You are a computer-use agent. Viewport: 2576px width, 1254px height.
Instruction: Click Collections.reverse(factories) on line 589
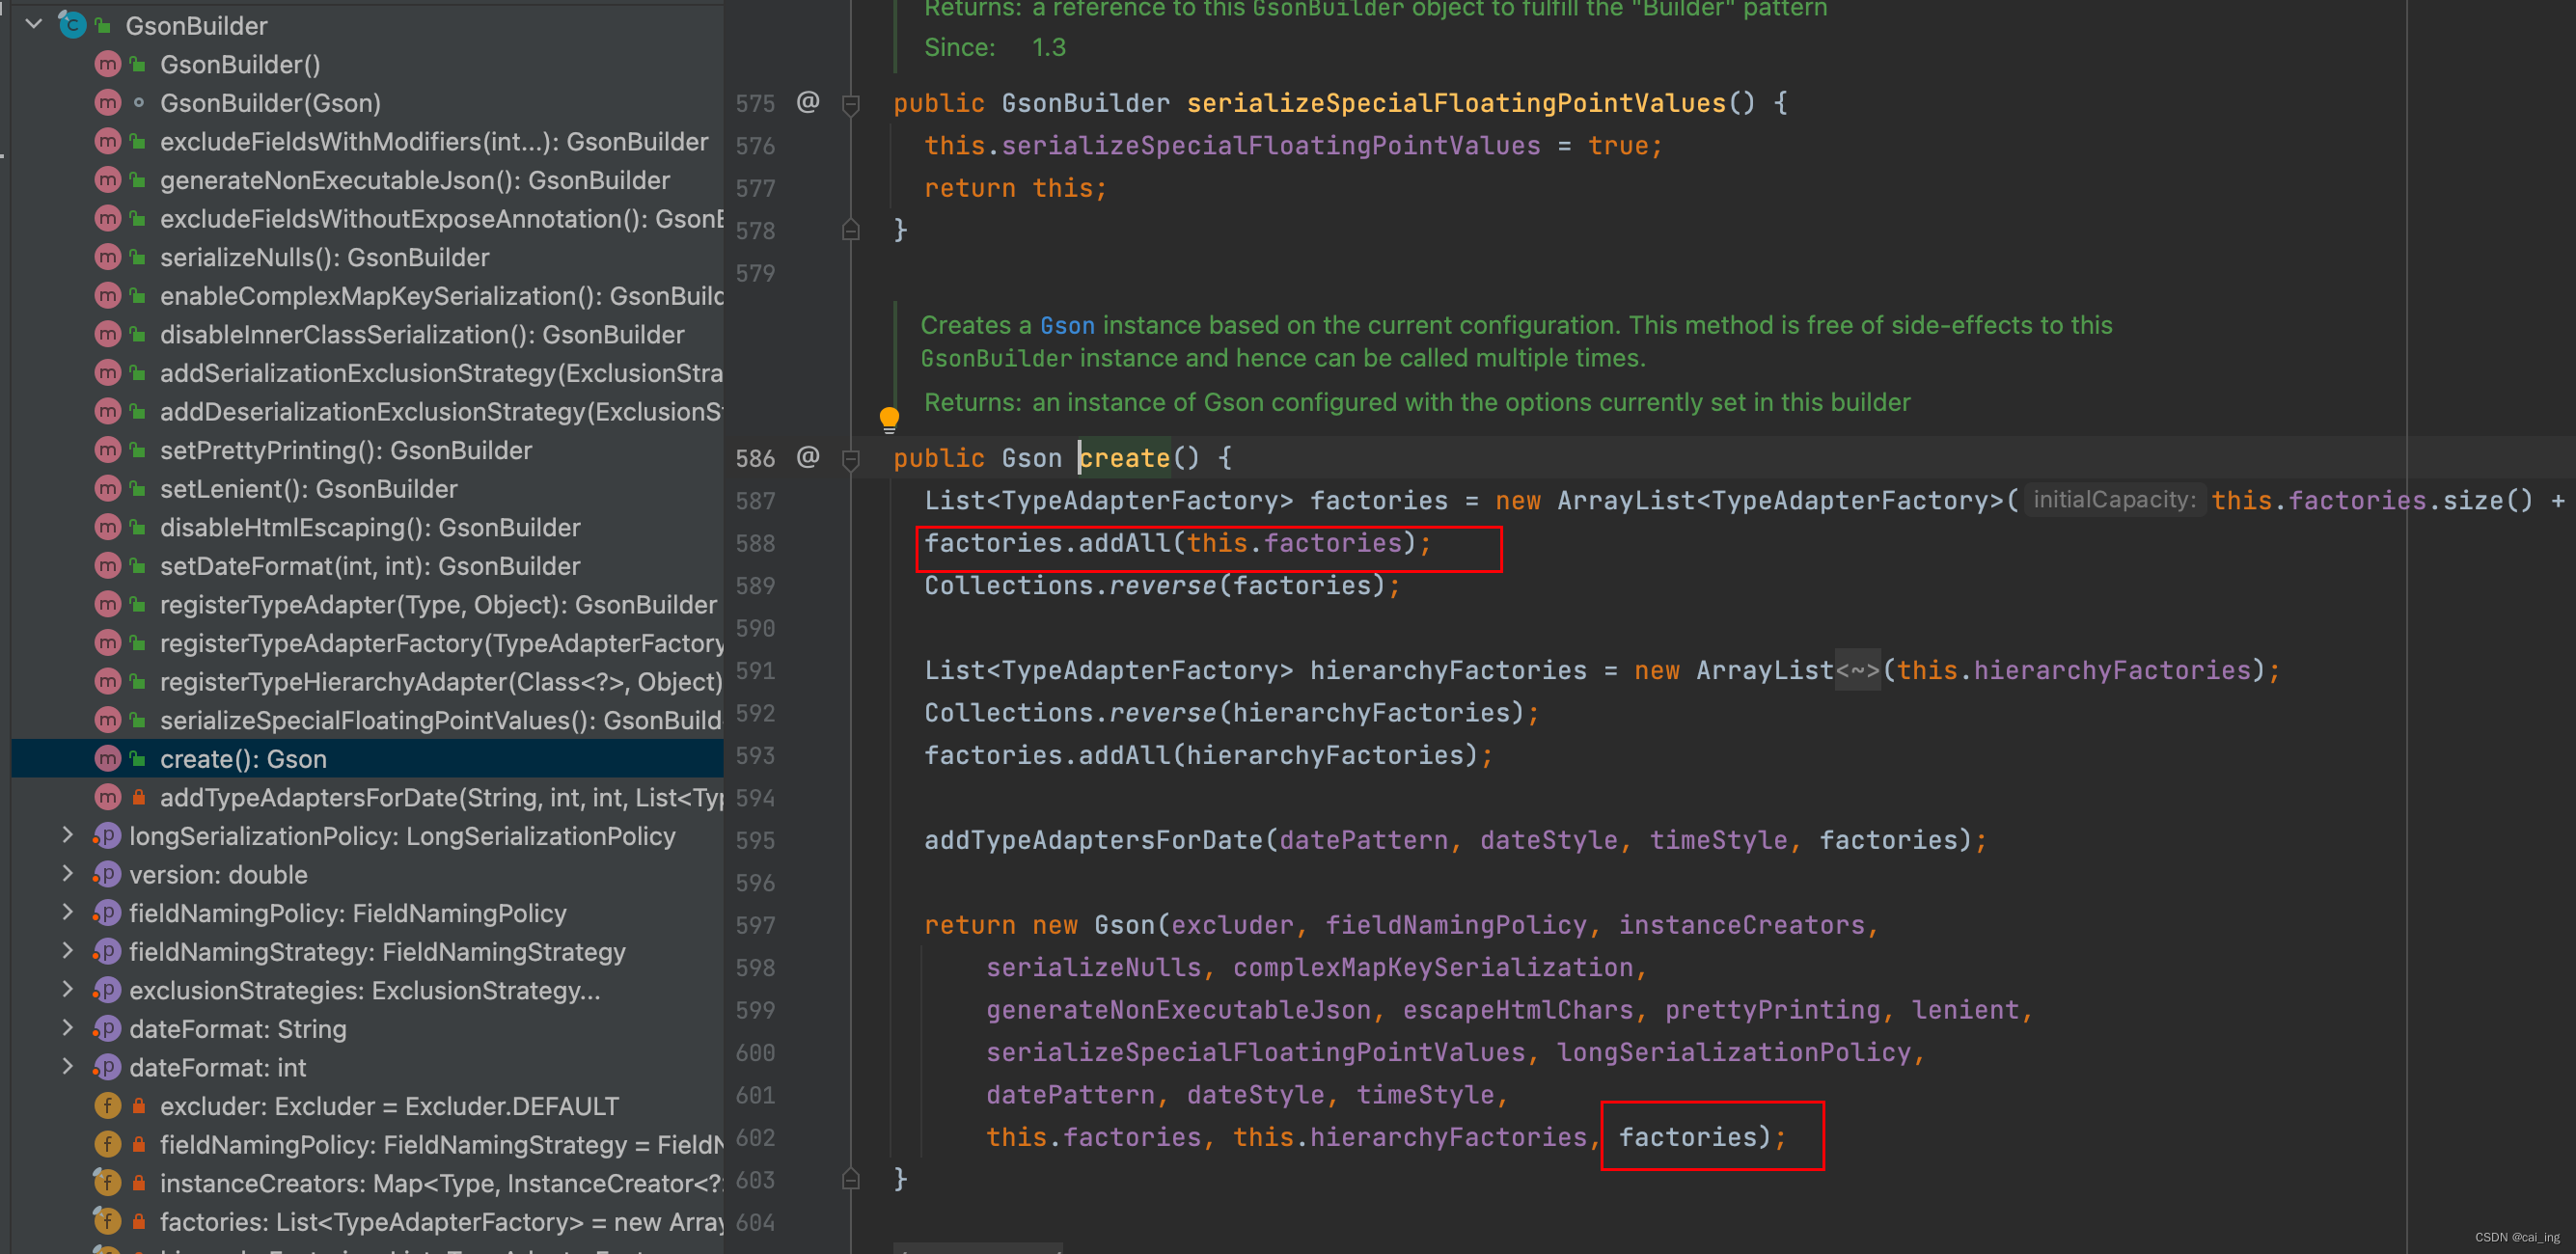[1162, 585]
